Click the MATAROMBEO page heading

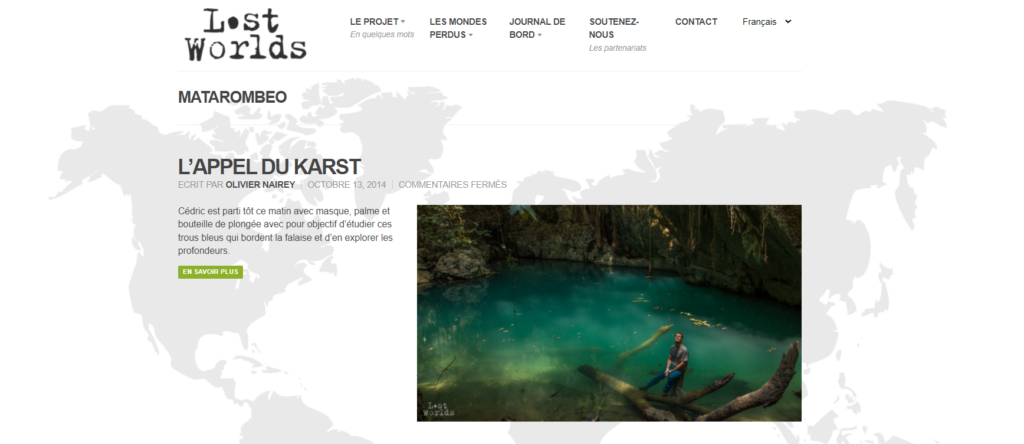click(x=232, y=97)
